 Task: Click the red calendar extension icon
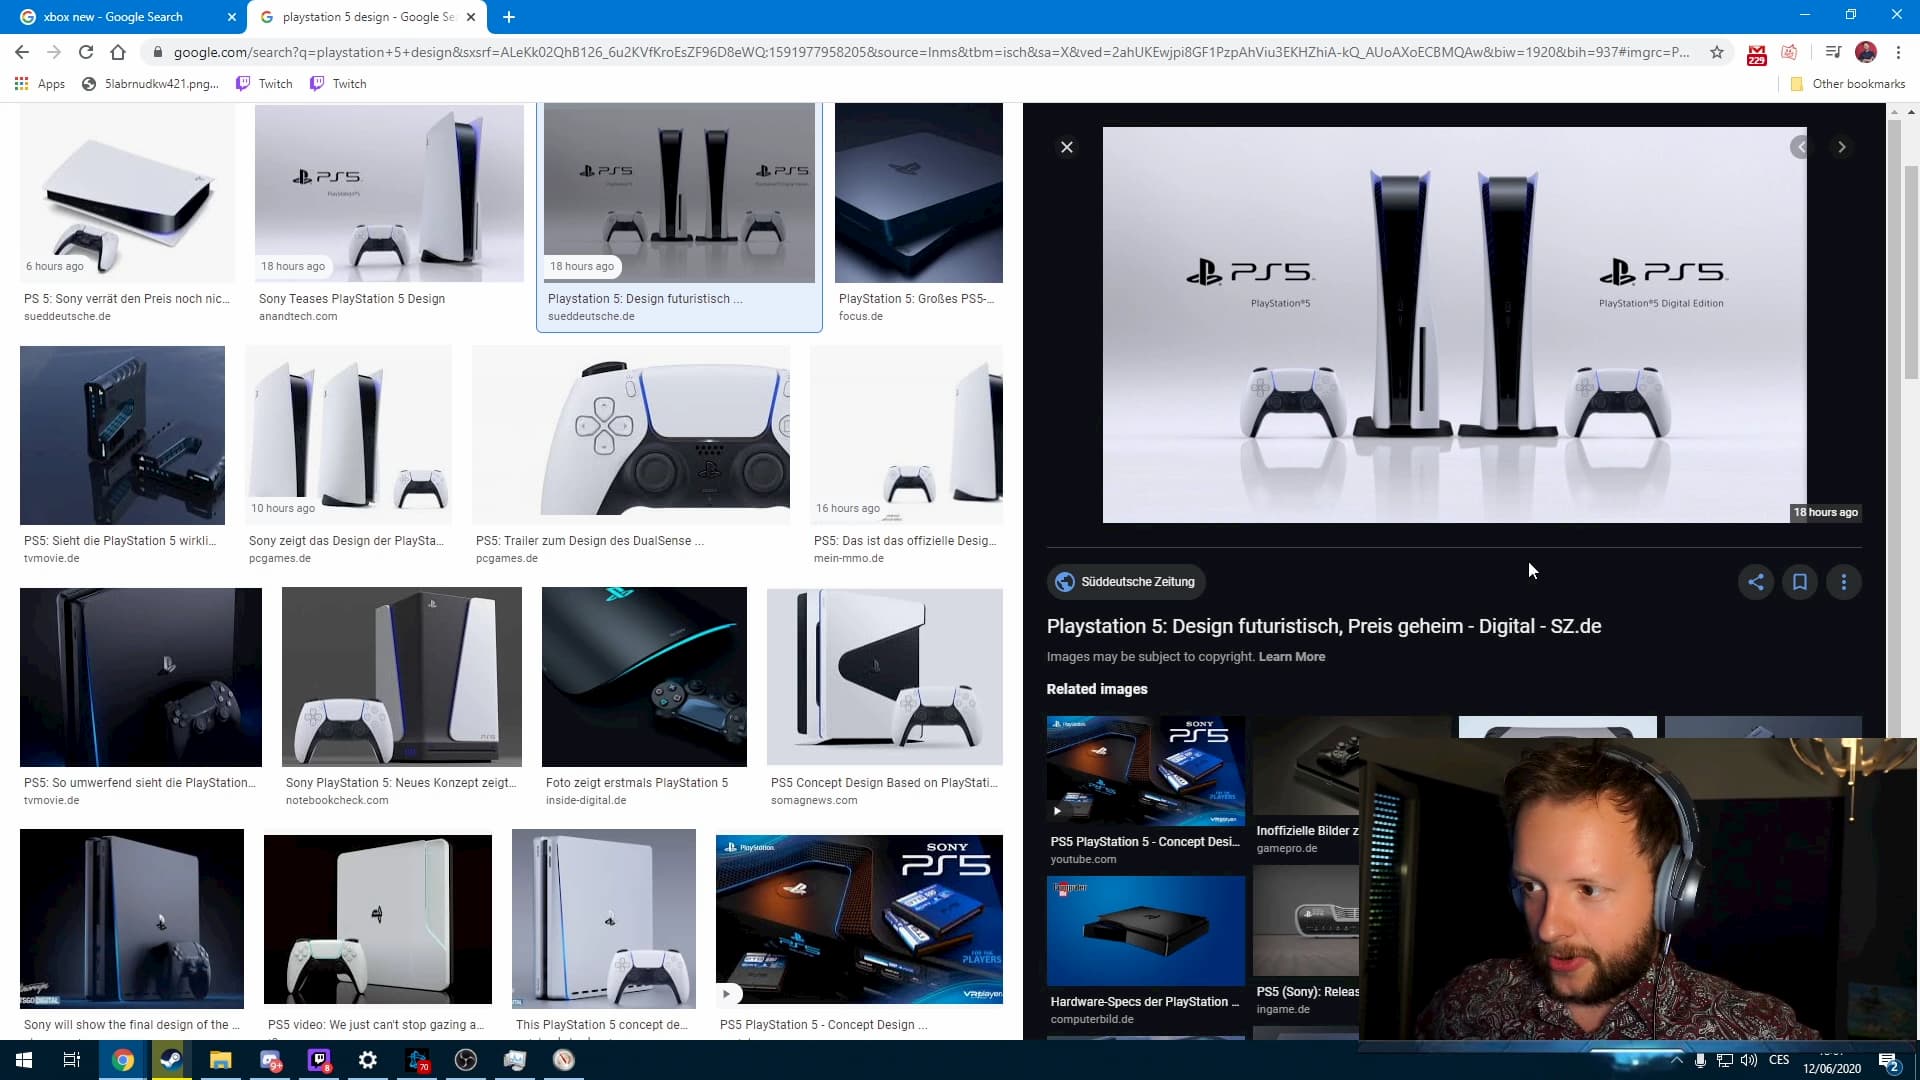coord(1756,53)
